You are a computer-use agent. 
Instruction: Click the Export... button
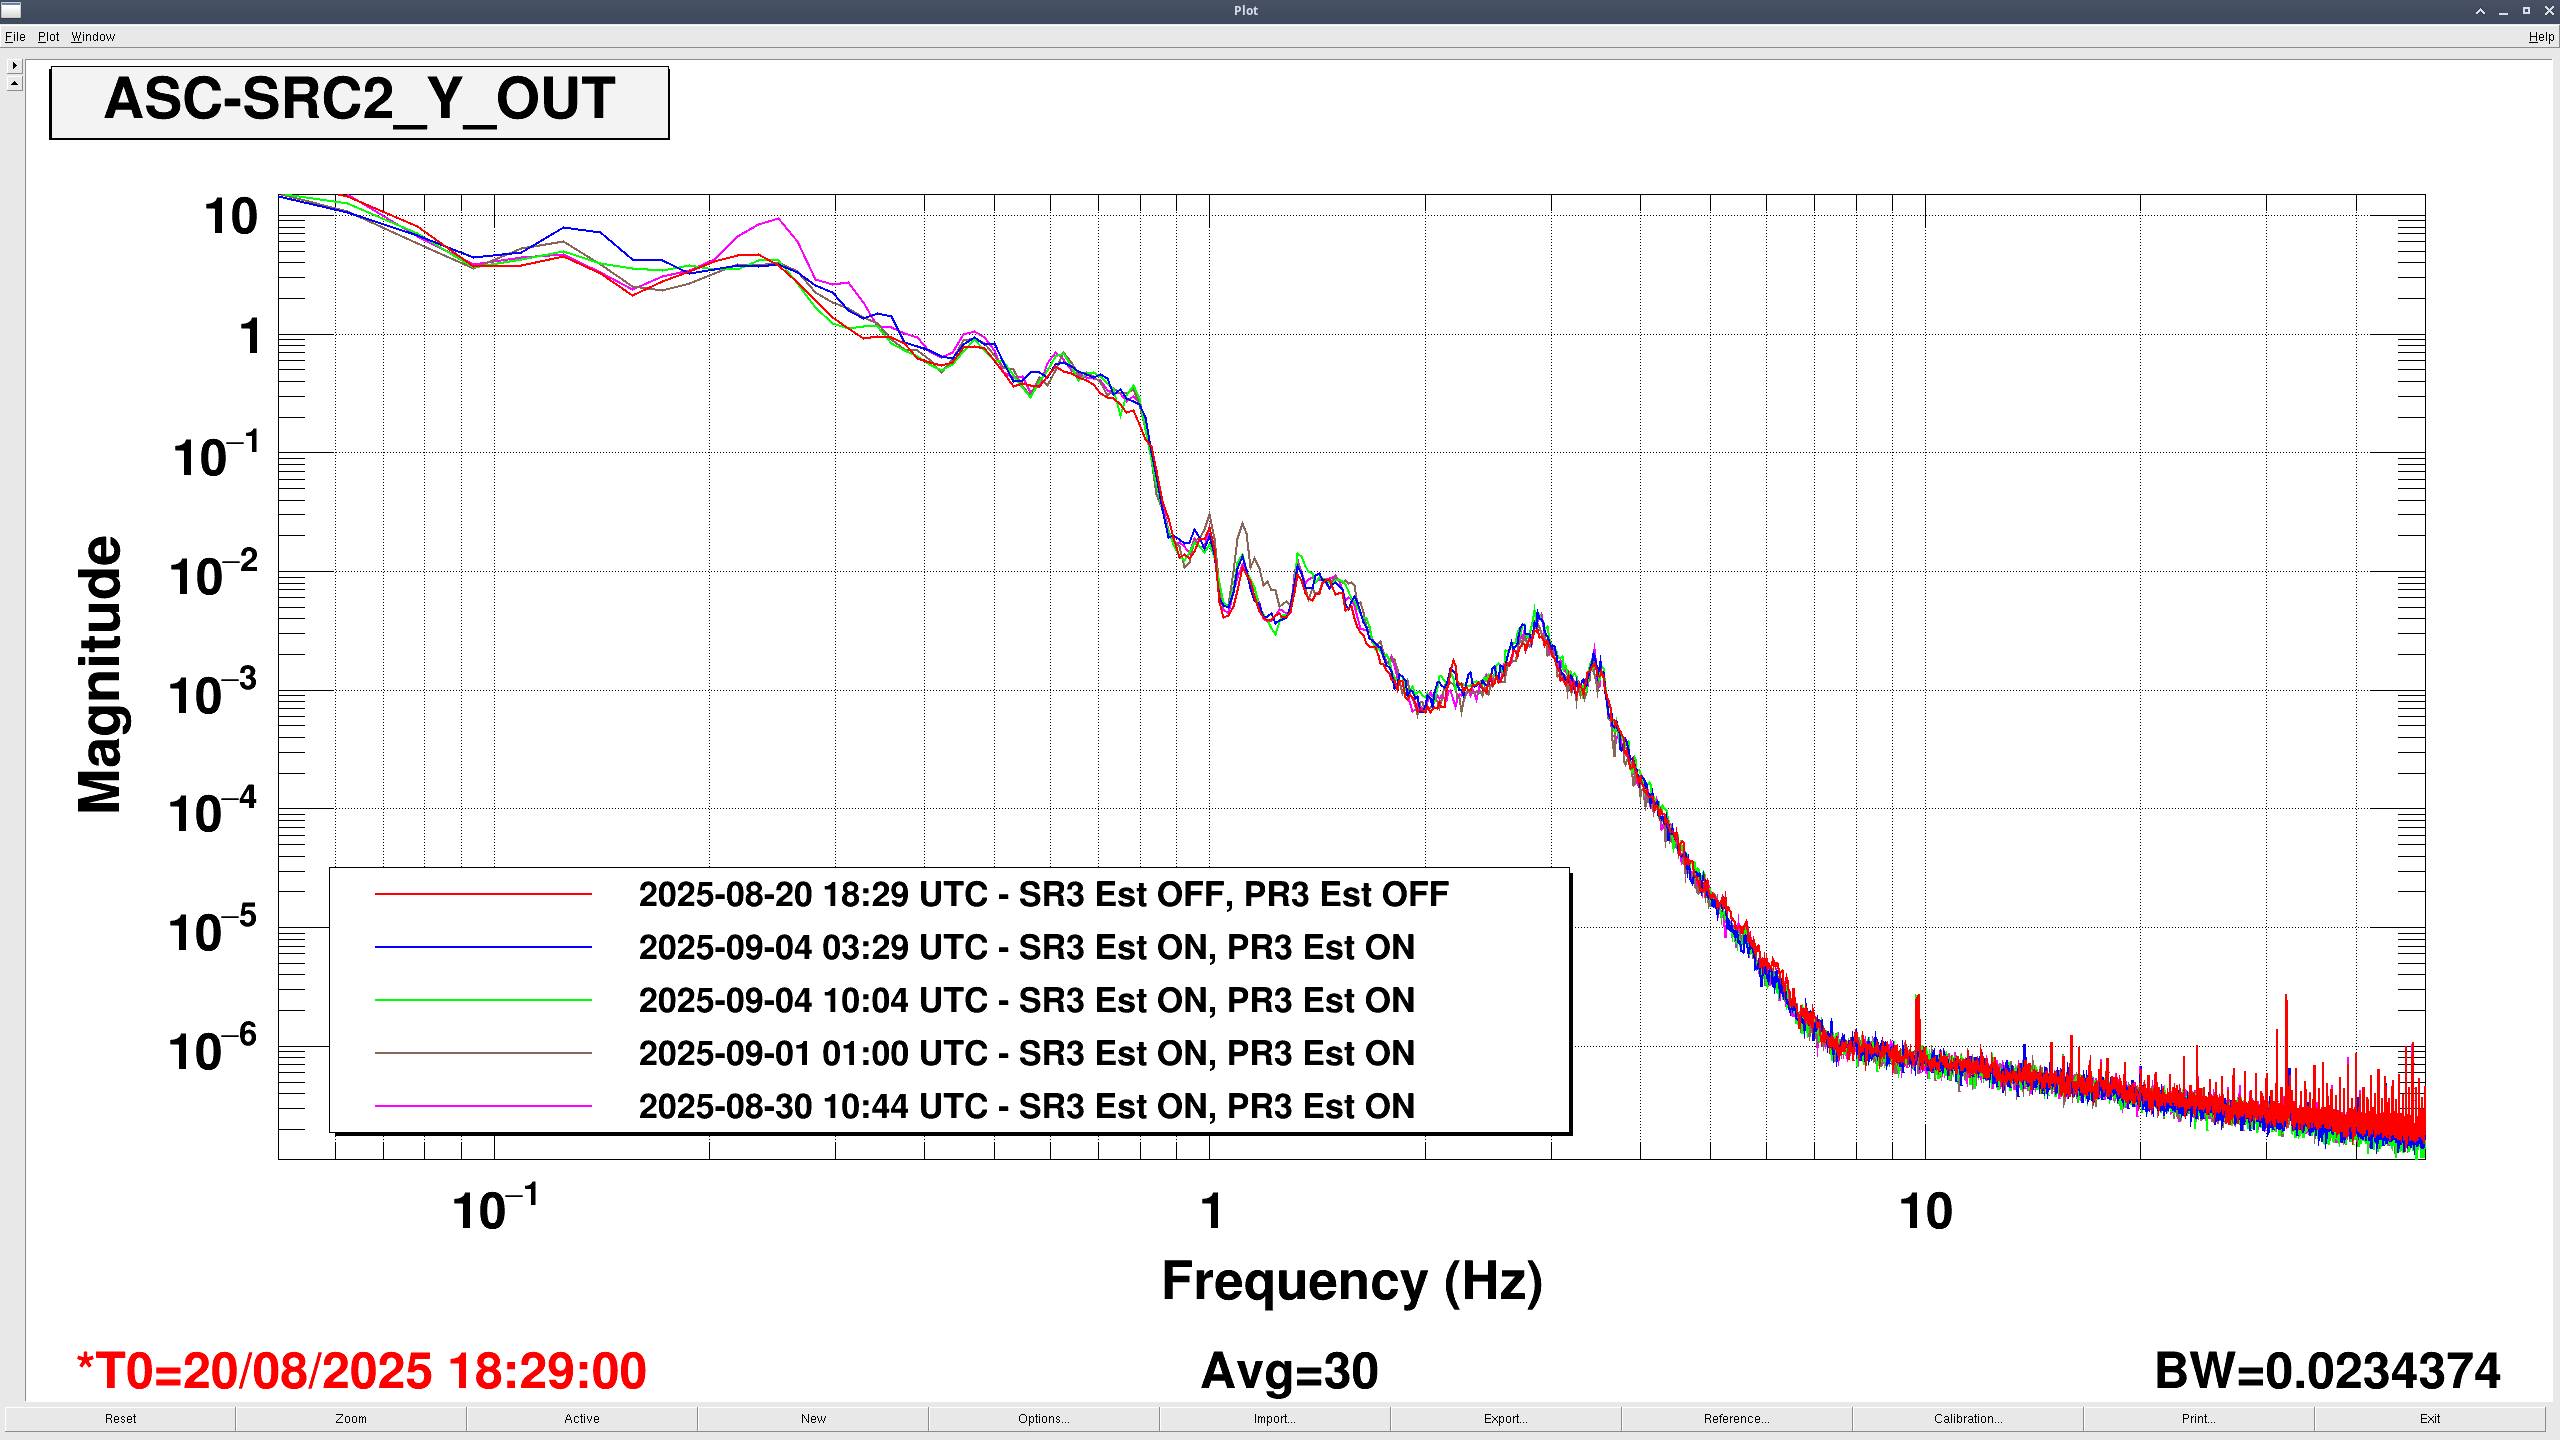pyautogui.click(x=1505, y=1418)
